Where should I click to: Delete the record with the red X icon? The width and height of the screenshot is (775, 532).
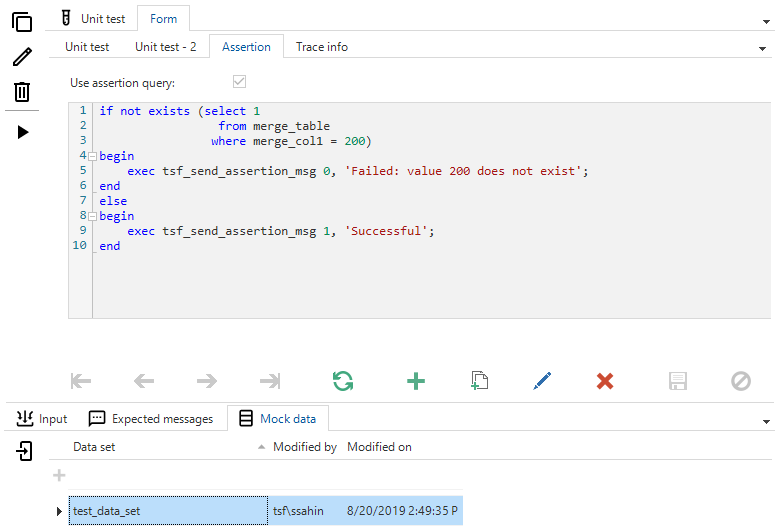pyautogui.click(x=605, y=381)
